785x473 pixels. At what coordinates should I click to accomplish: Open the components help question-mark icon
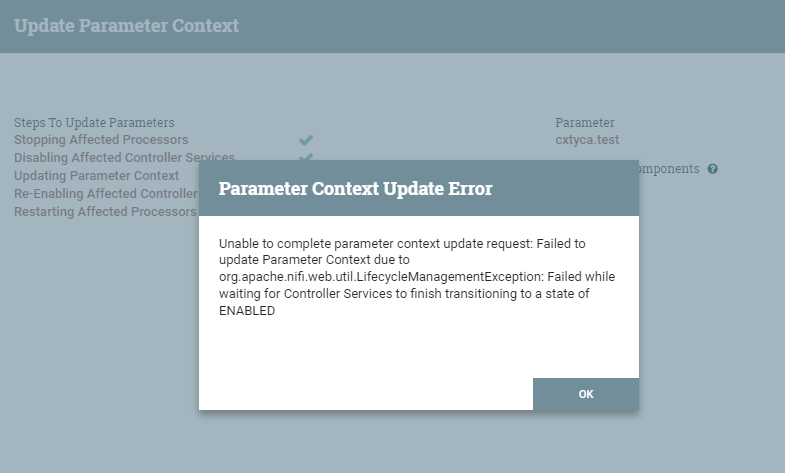[712, 169]
